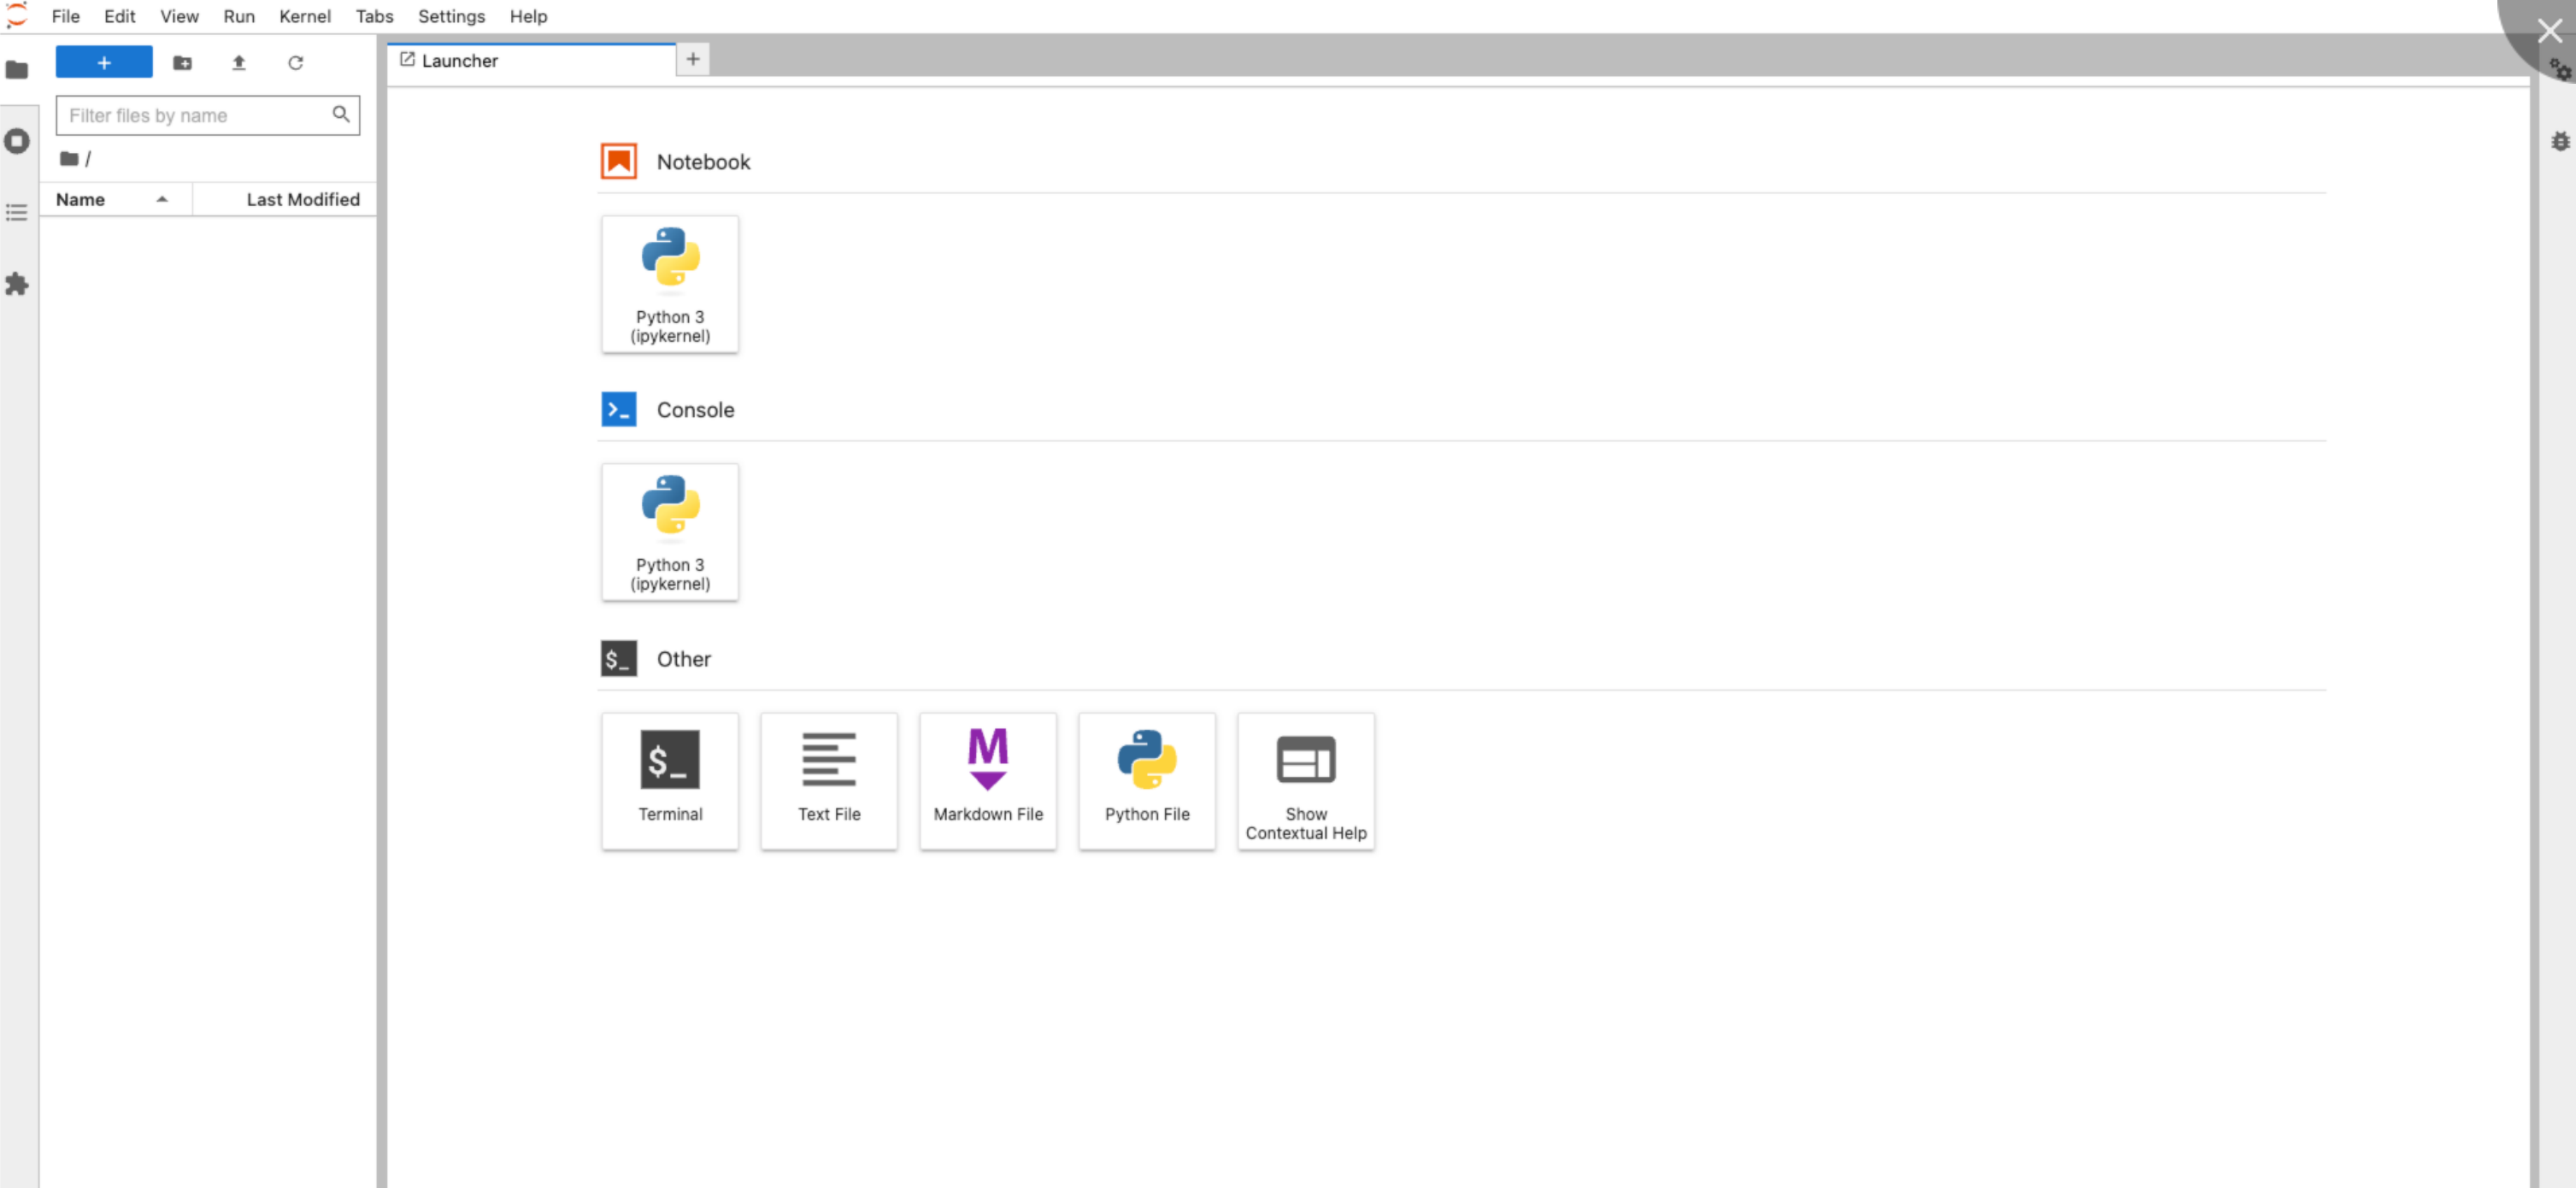Sort files by Name column
The image size is (2576, 1188).
81,199
